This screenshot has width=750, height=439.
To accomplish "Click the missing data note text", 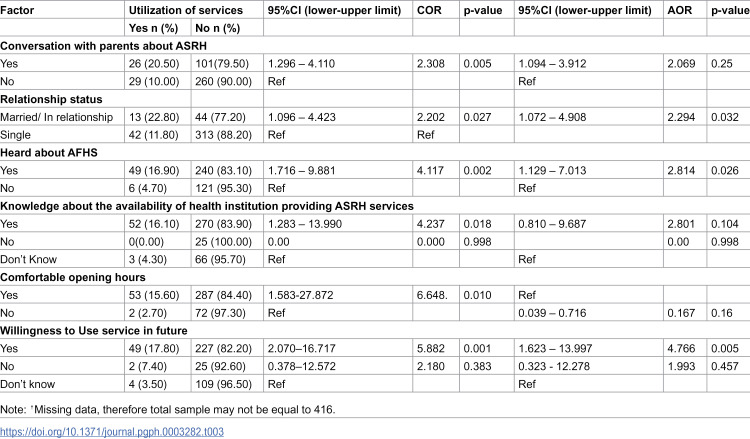I will pyautogui.click(x=167, y=409).
